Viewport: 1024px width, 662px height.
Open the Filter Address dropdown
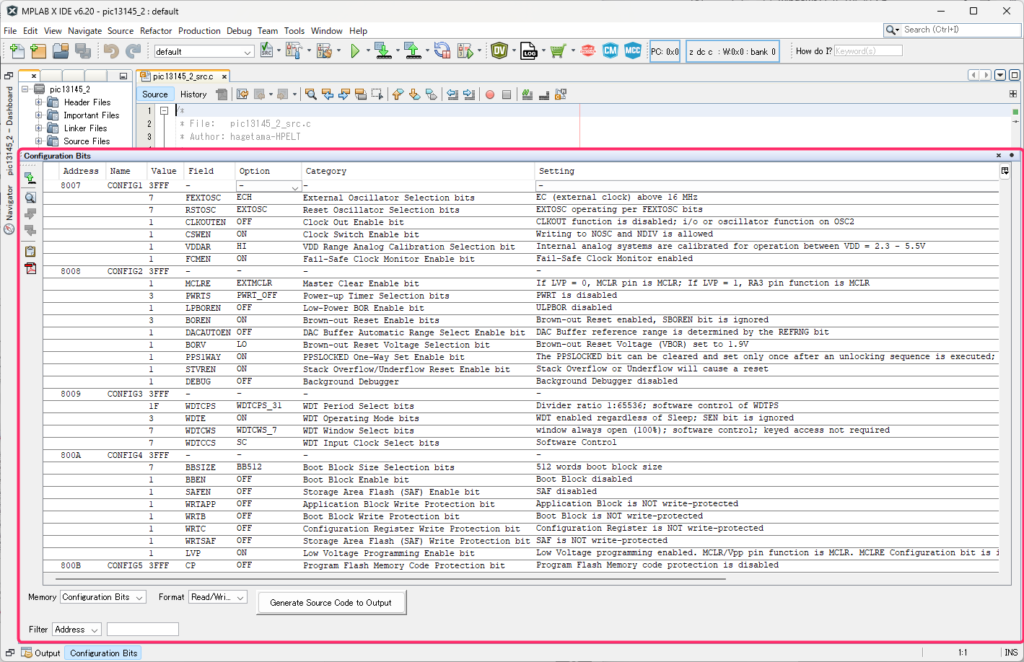click(x=76, y=629)
